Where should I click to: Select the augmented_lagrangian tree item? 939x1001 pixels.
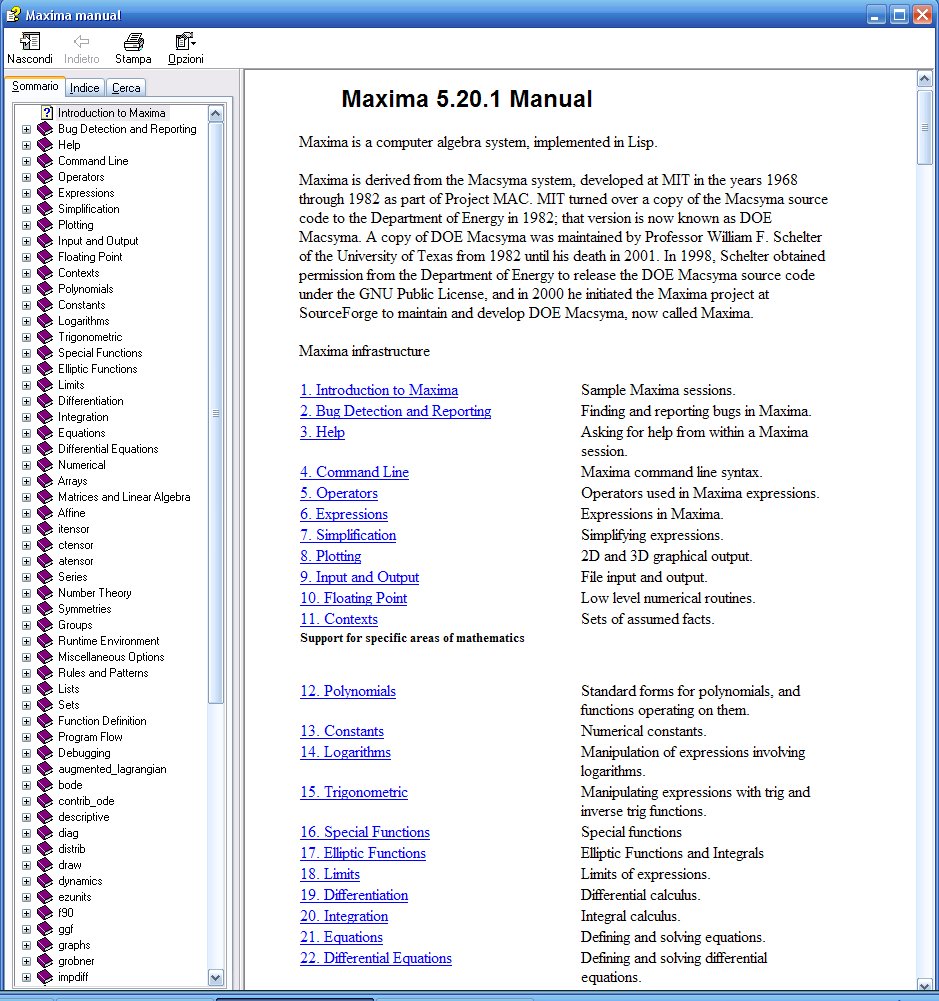112,769
